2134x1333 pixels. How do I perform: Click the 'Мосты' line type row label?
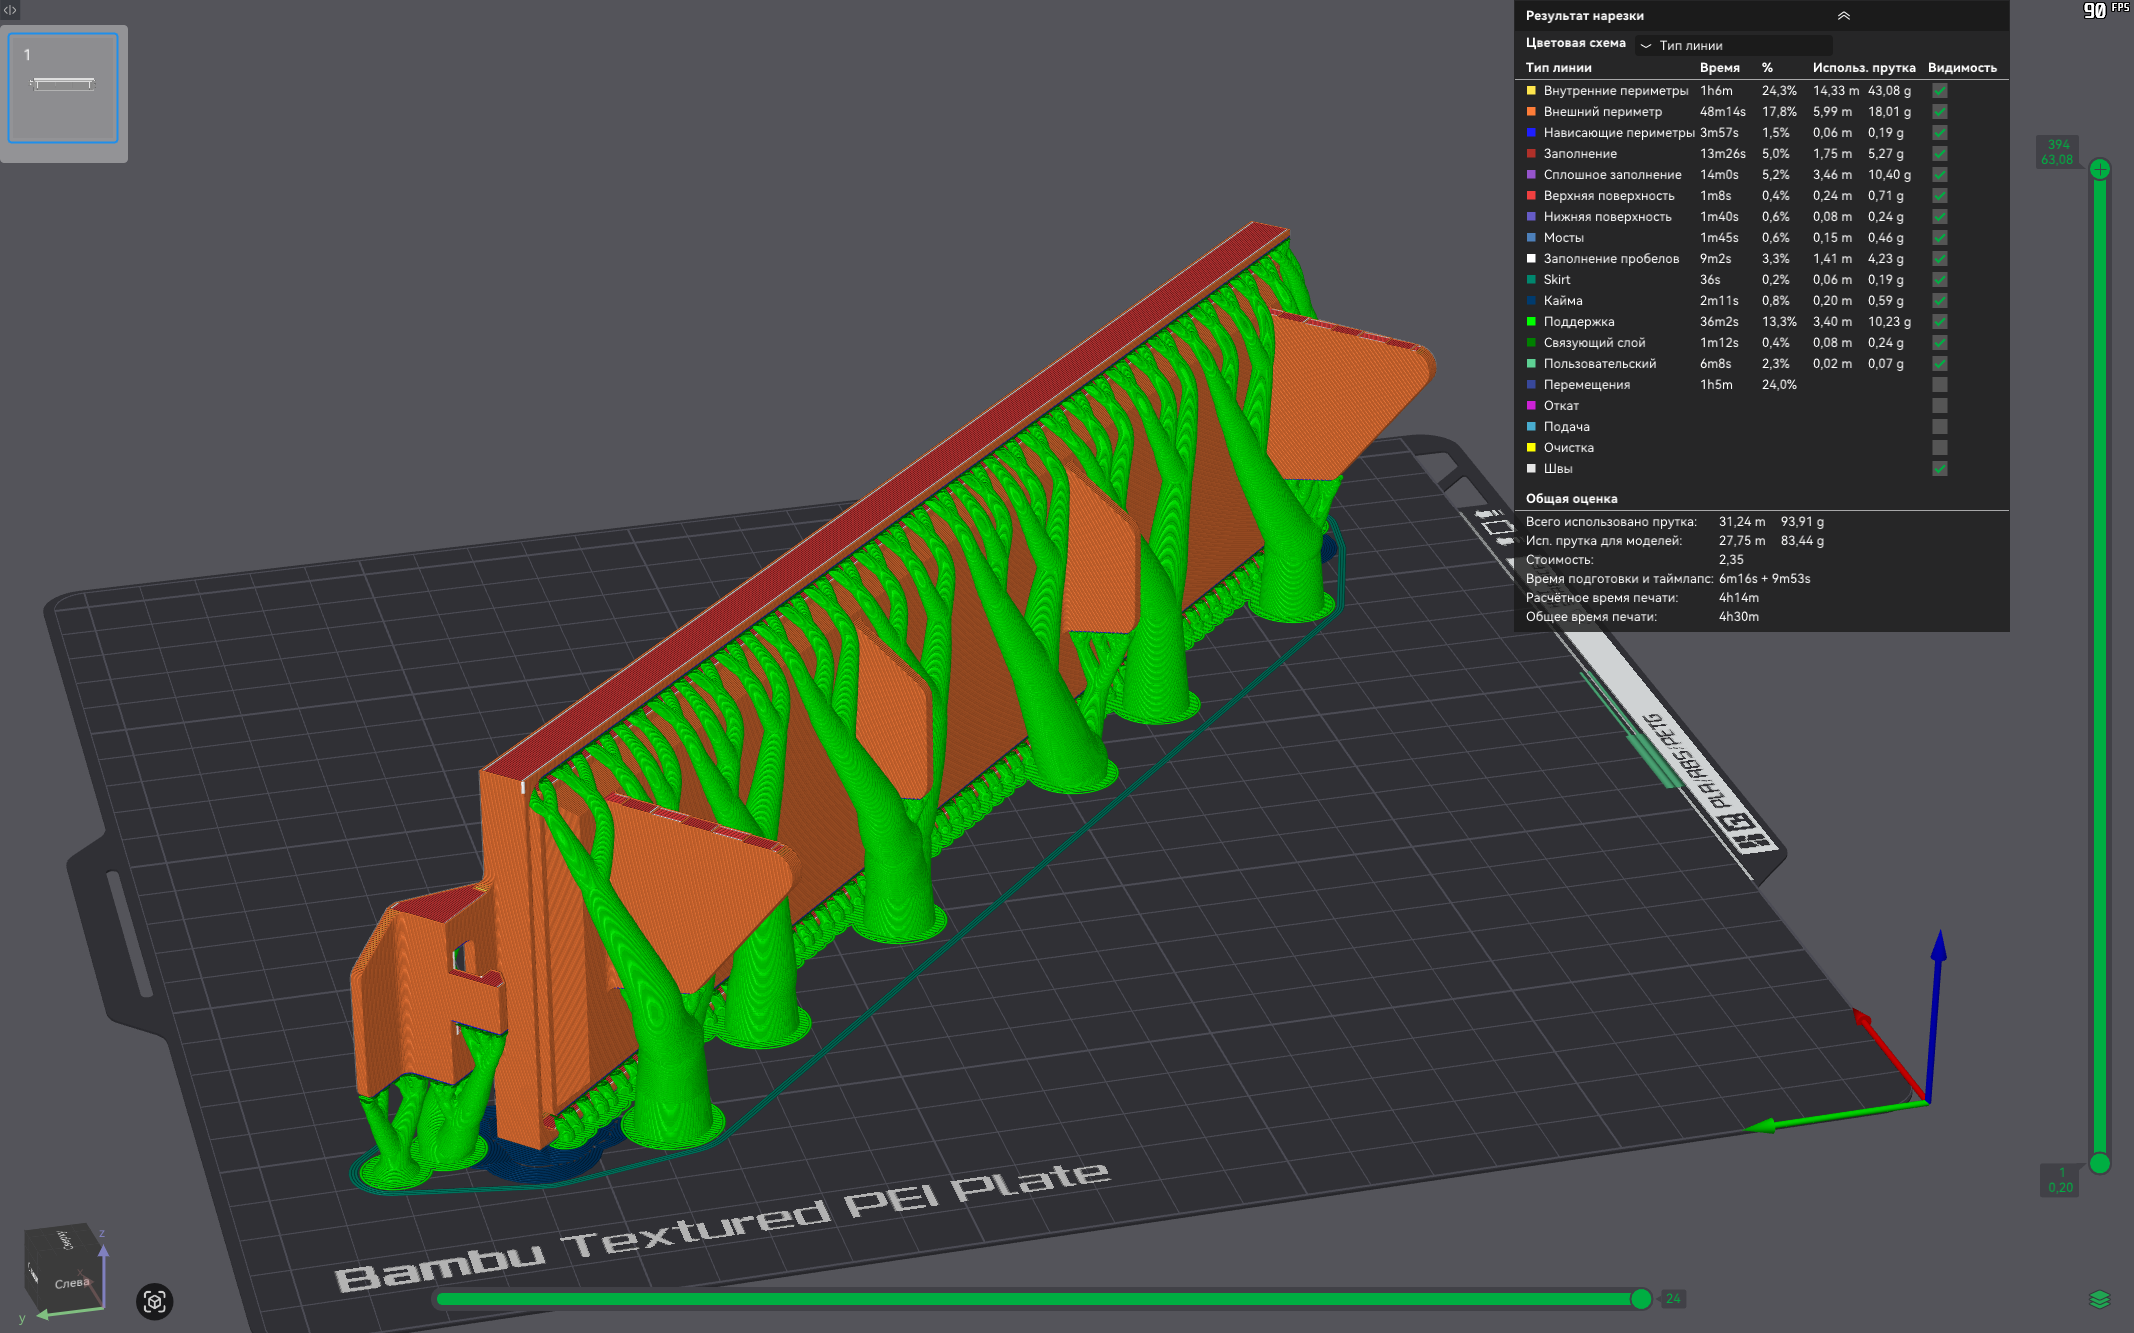pyautogui.click(x=1563, y=238)
